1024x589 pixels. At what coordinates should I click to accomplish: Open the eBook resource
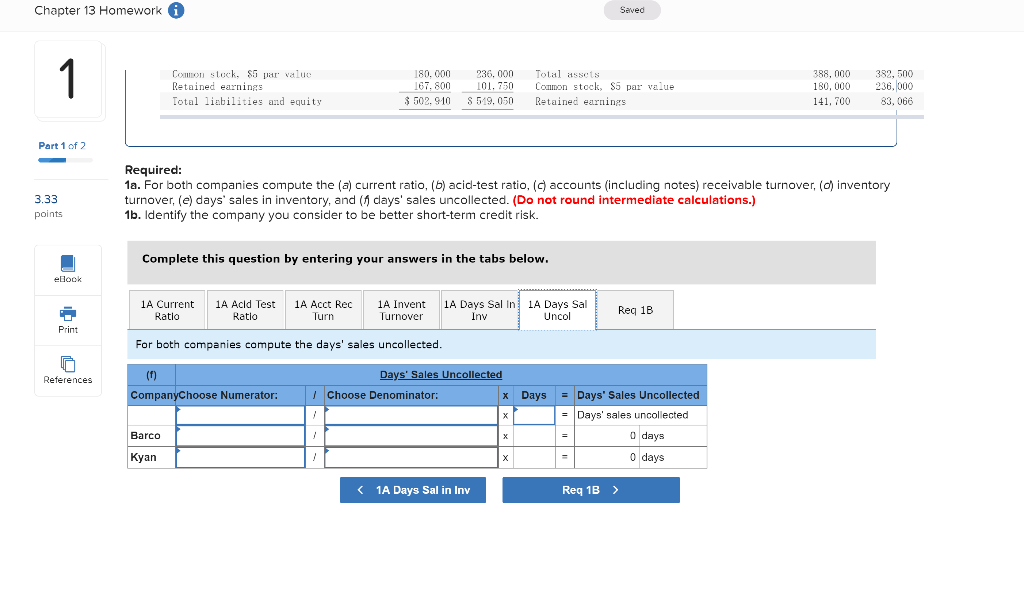pyautogui.click(x=67, y=268)
